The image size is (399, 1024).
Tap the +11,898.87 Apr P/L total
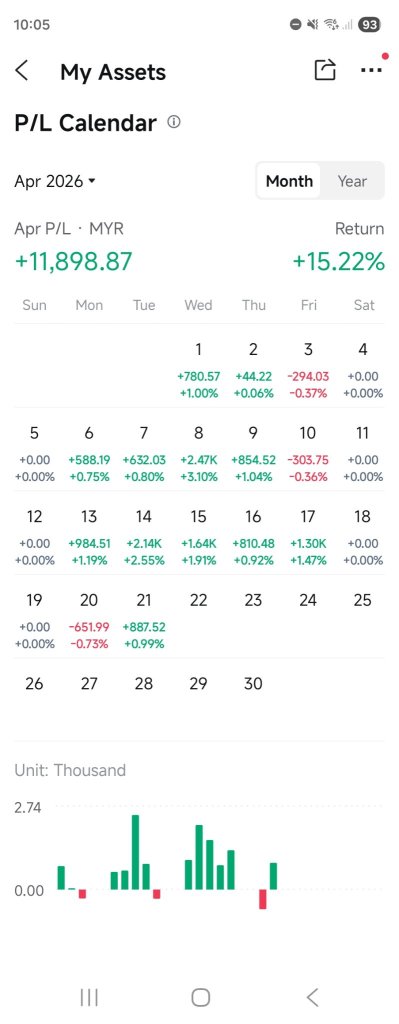(73, 261)
